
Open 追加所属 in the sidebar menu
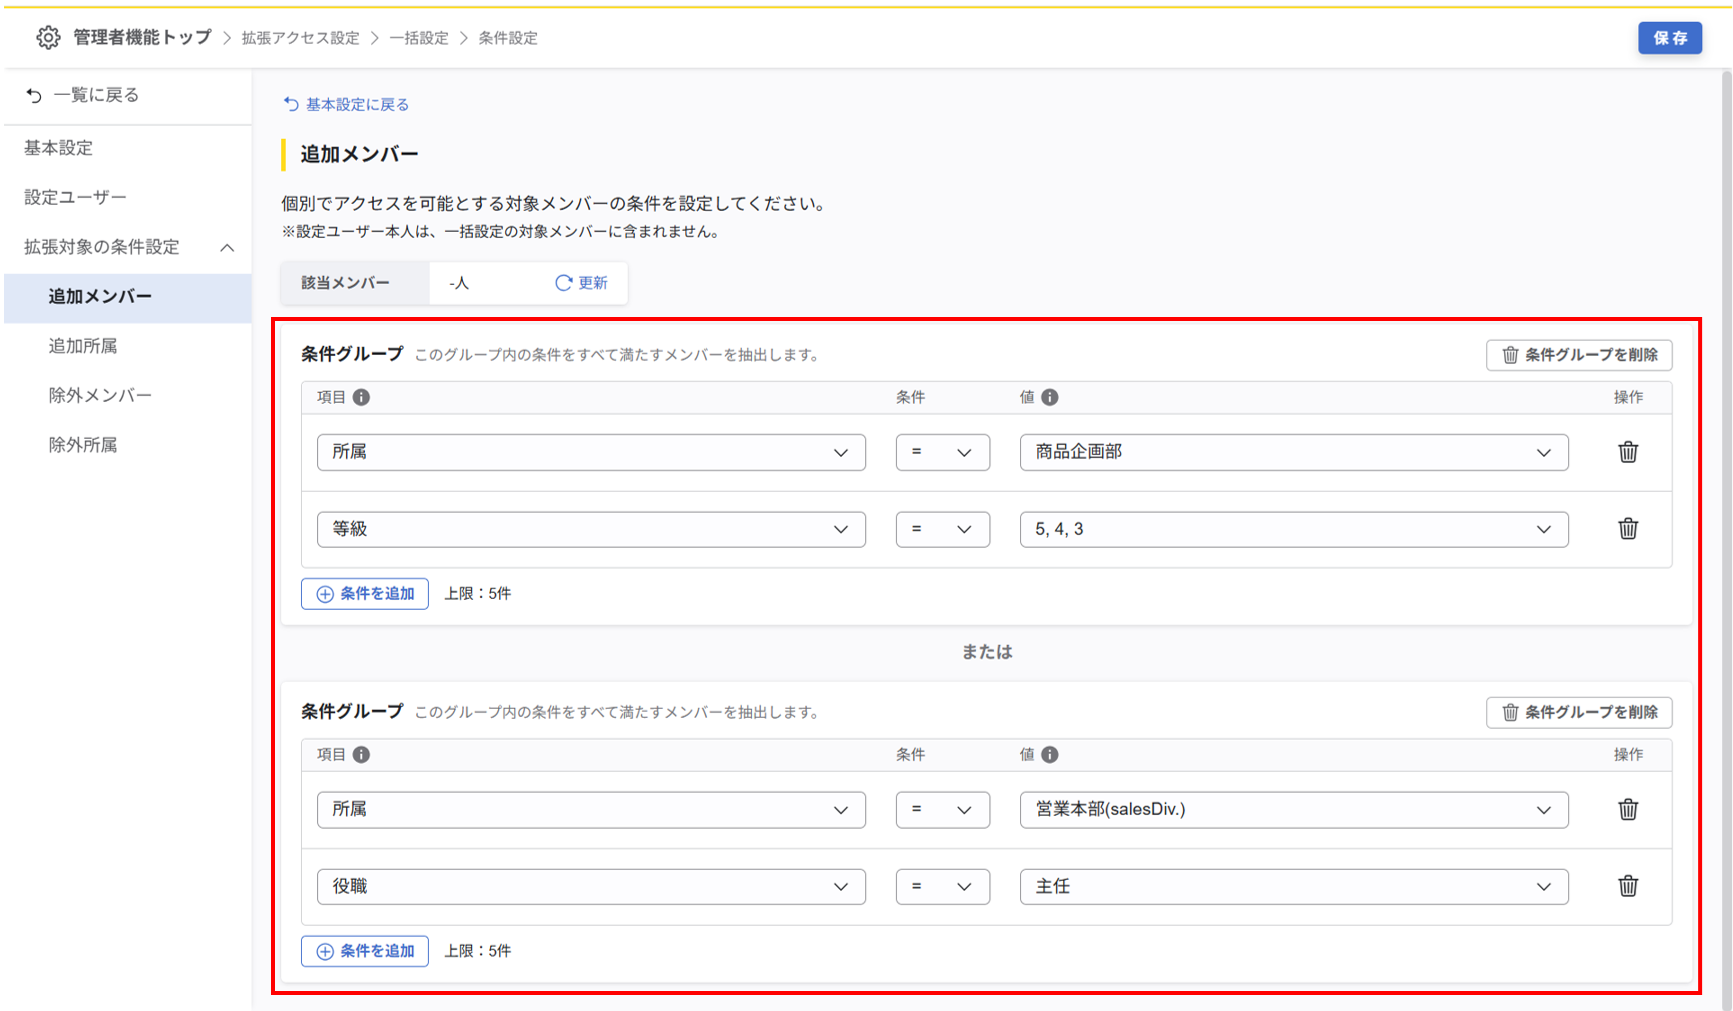[83, 346]
